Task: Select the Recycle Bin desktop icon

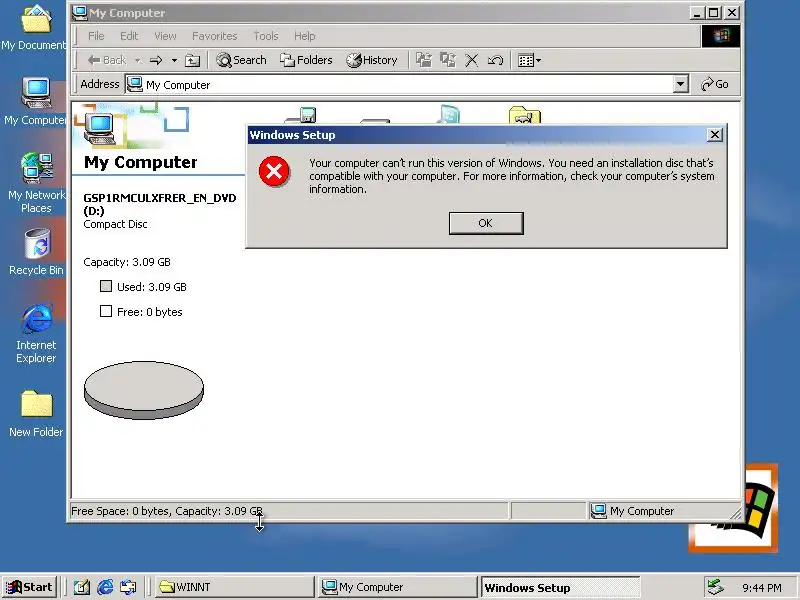Action: (x=36, y=252)
